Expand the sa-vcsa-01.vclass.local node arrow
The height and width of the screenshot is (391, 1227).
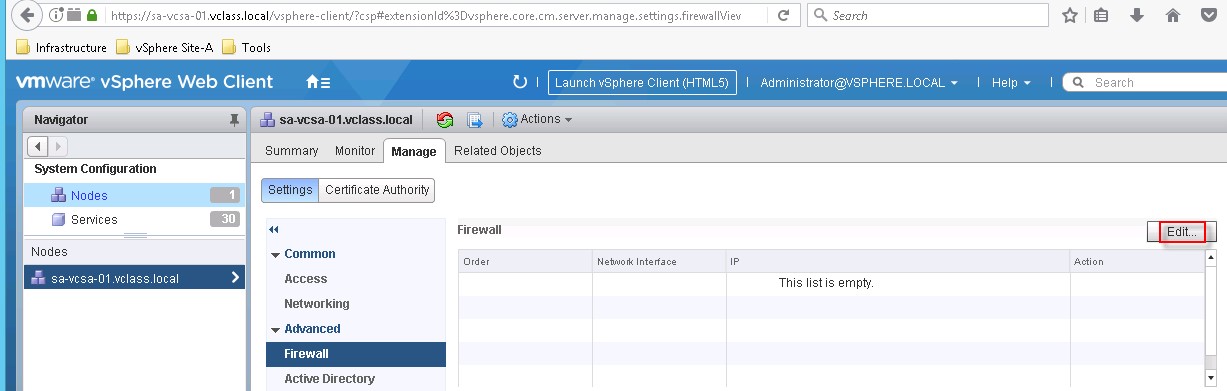236,277
